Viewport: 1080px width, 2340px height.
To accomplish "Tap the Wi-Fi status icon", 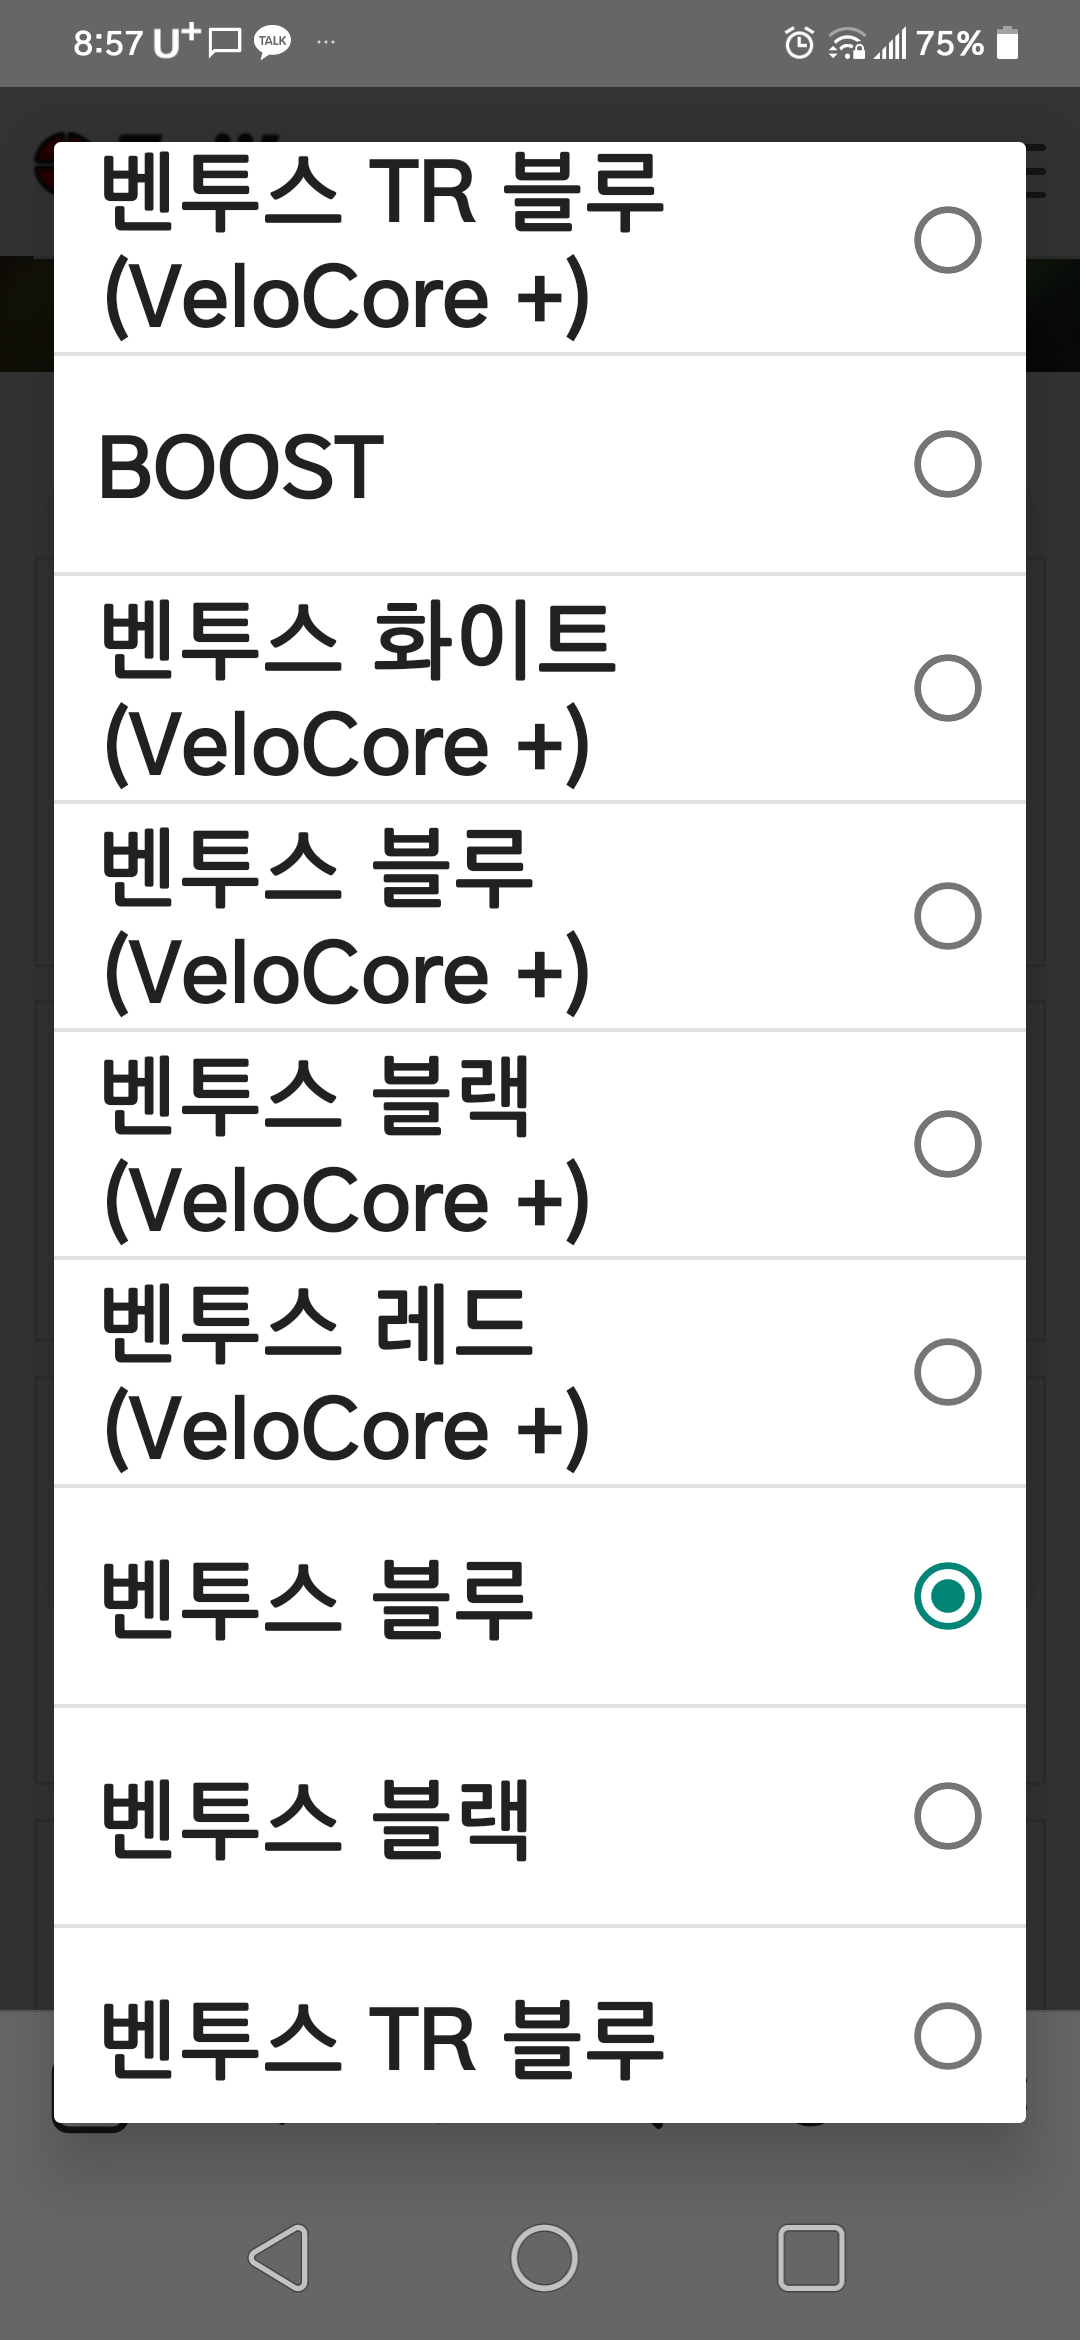I will point(846,44).
